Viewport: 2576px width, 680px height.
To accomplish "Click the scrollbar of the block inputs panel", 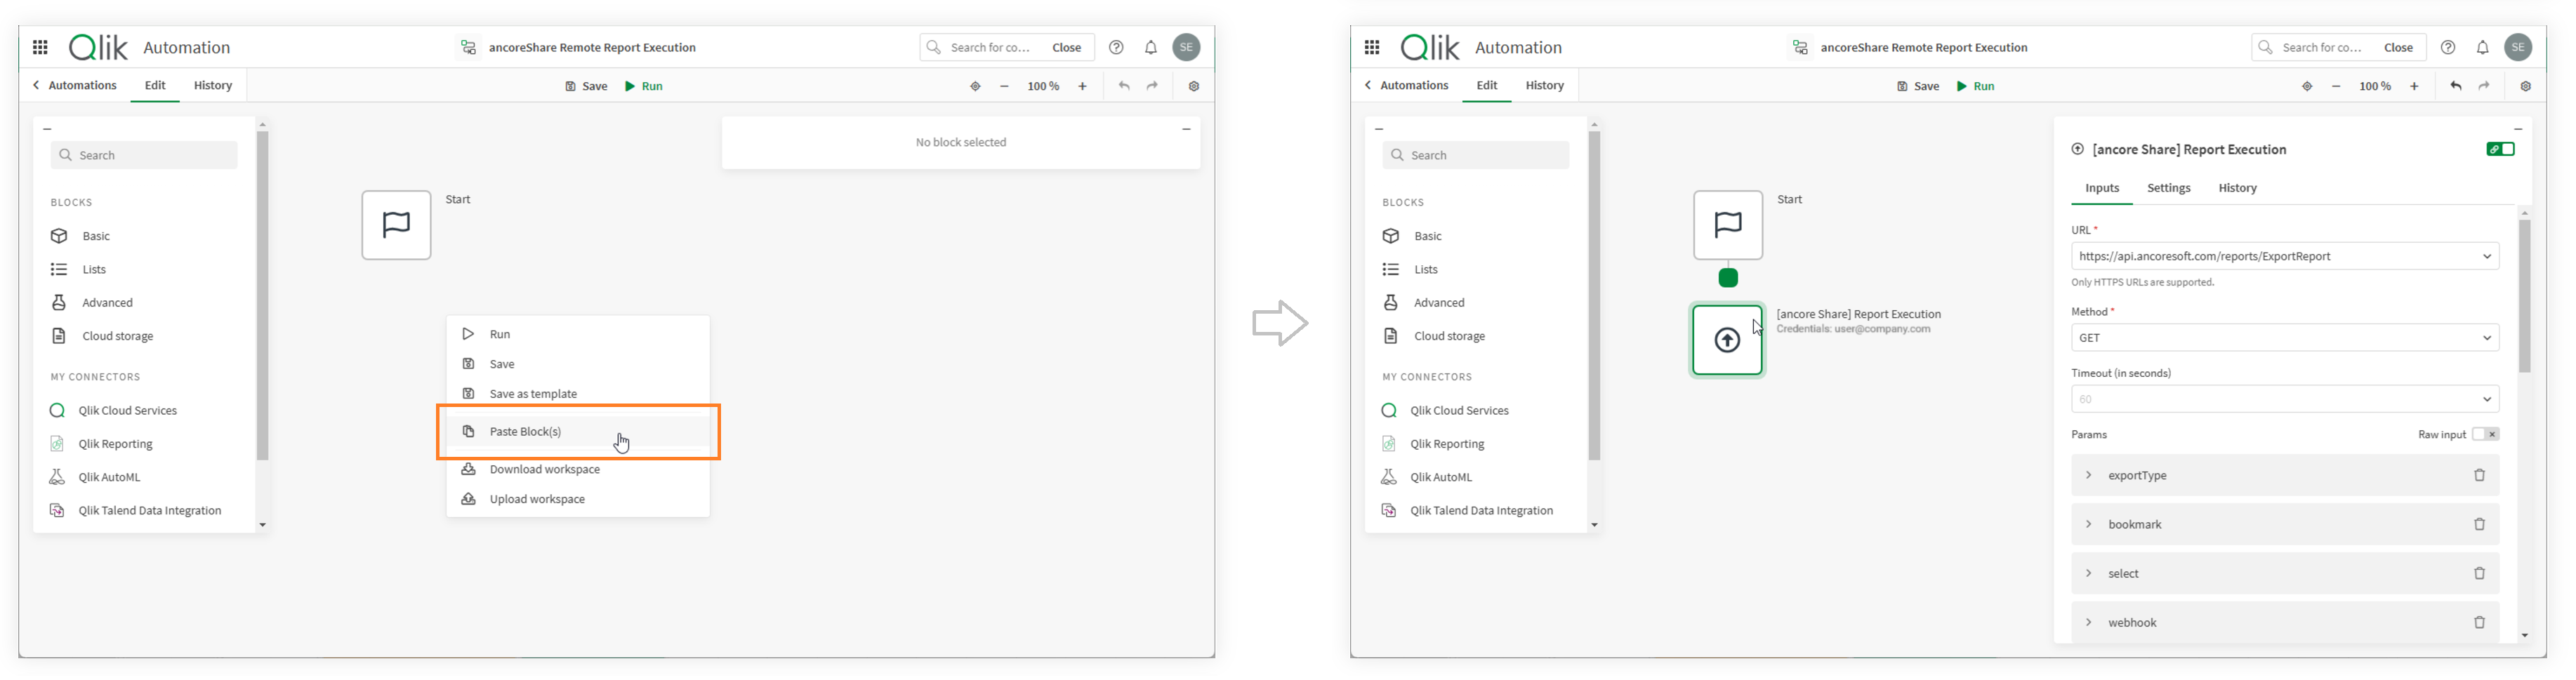I will click(2524, 296).
